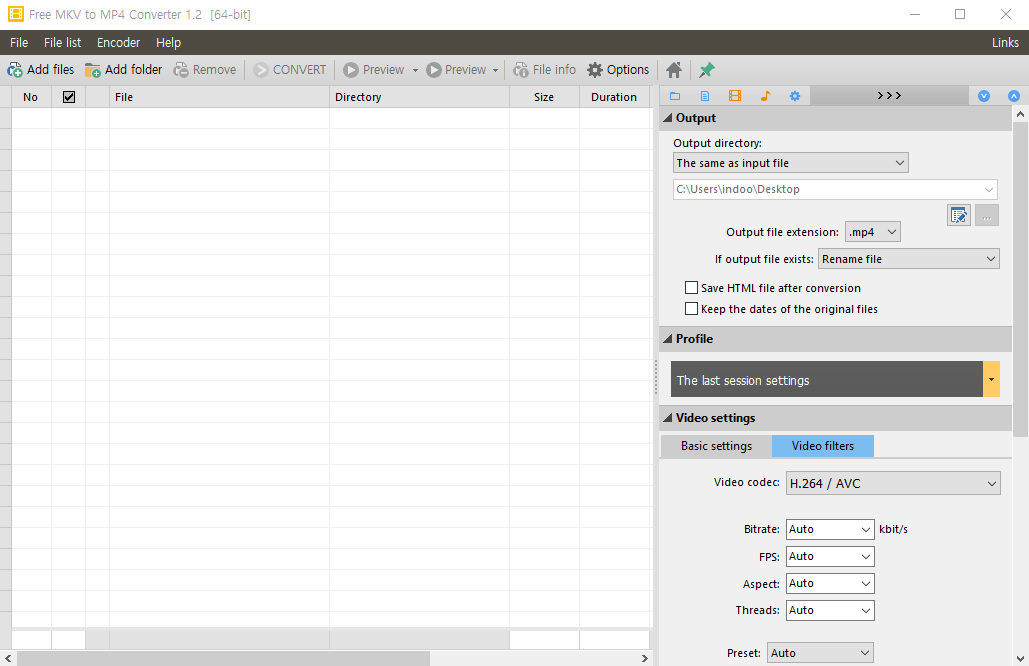Open the File list menu

62,43
